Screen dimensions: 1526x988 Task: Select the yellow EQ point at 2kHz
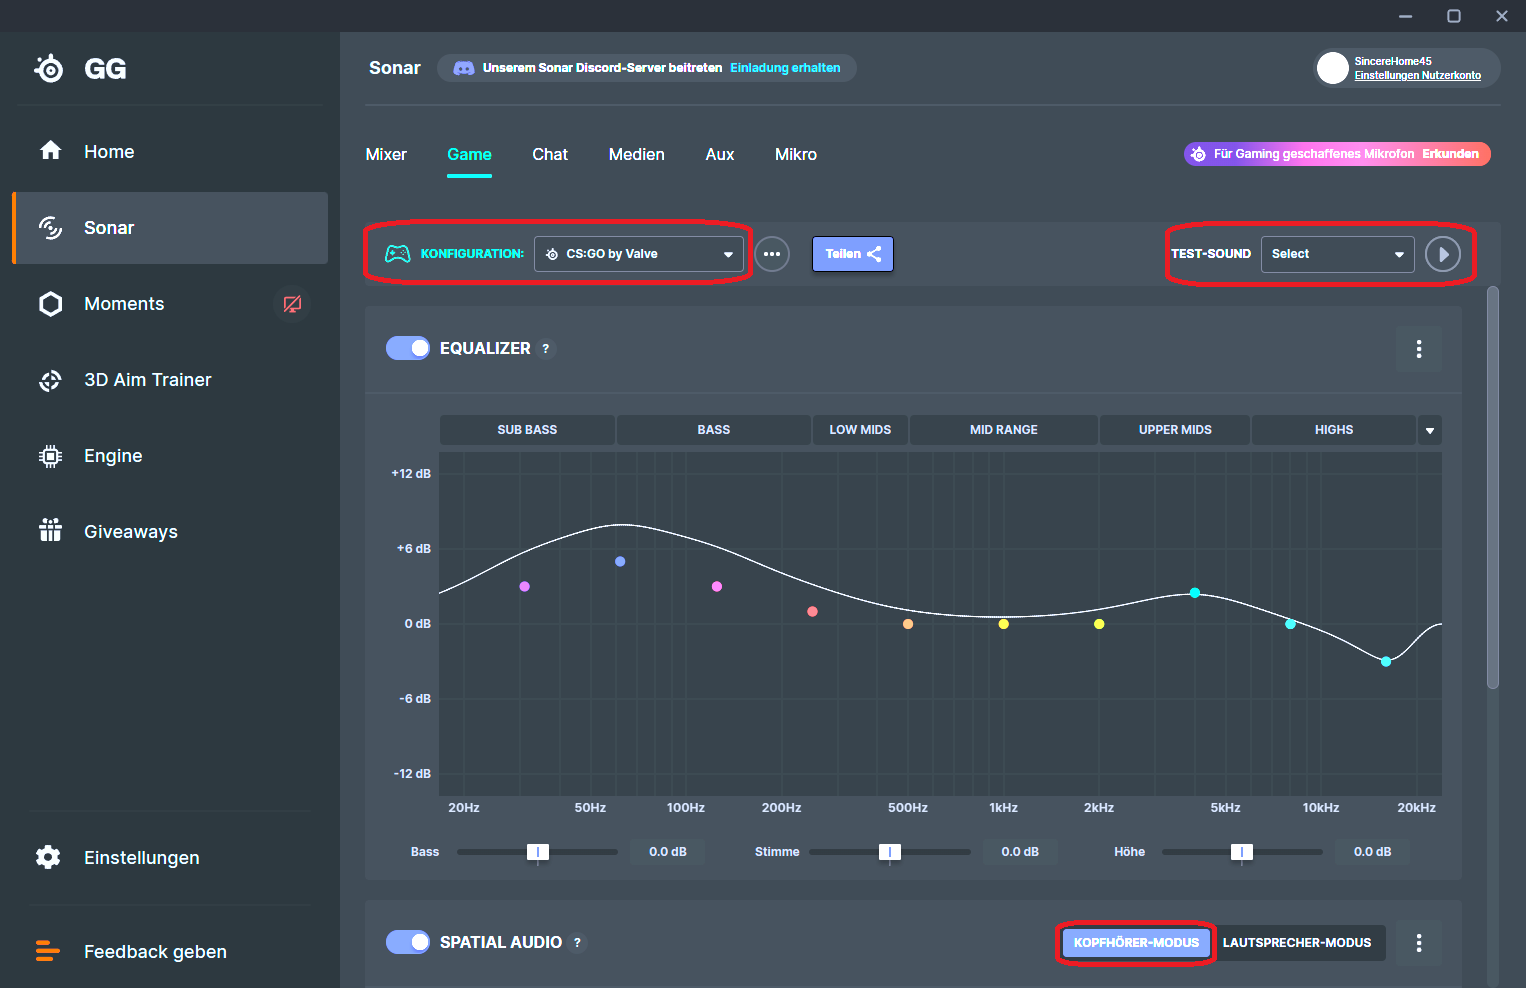[x=1099, y=624]
